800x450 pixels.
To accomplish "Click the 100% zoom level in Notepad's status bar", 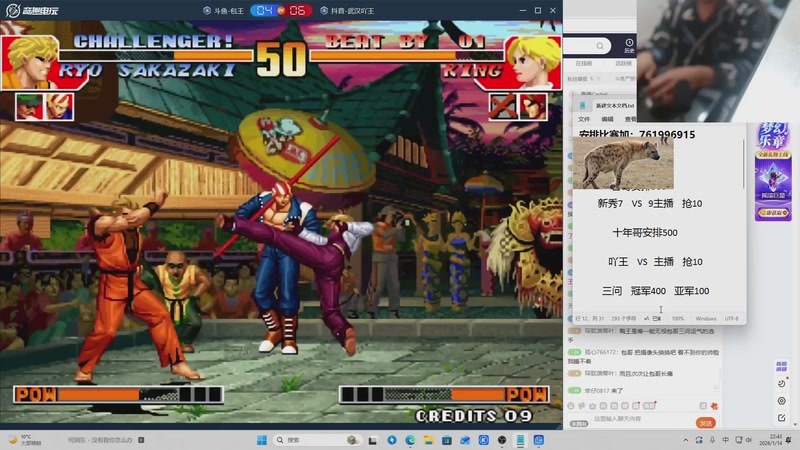I will coord(678,318).
